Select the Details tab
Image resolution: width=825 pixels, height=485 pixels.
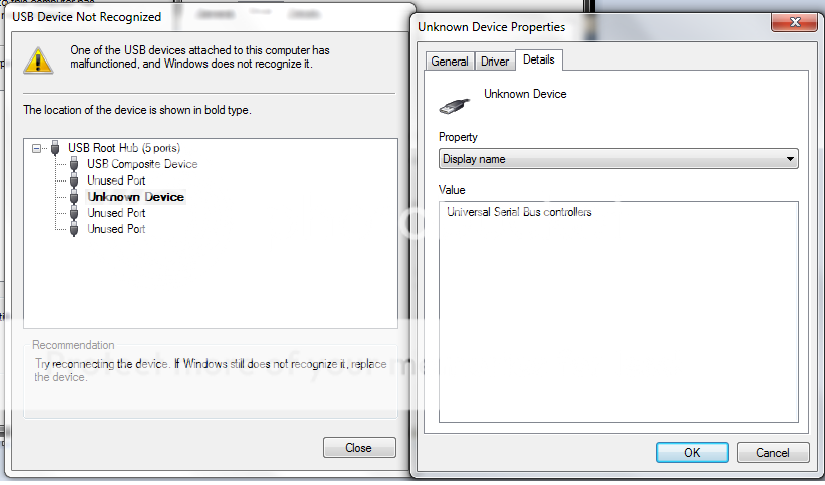[538, 60]
